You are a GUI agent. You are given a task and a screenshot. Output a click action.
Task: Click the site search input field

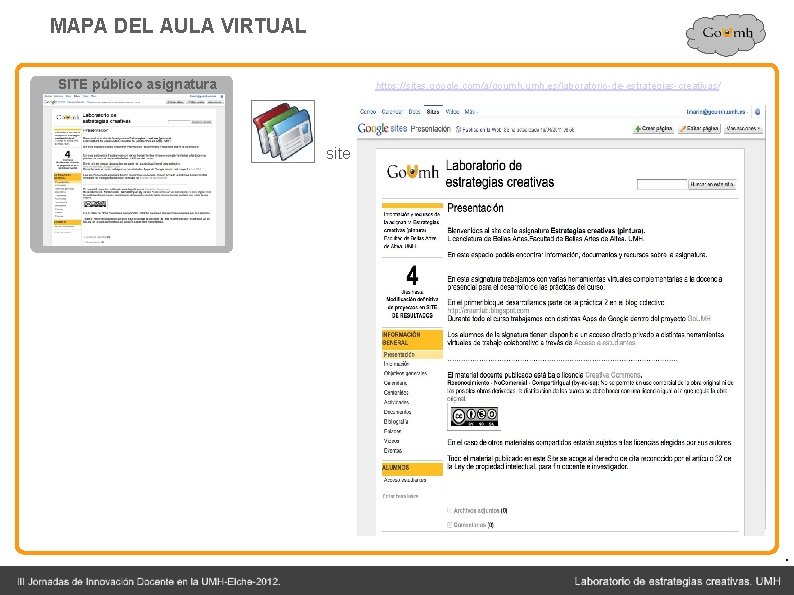coord(661,184)
